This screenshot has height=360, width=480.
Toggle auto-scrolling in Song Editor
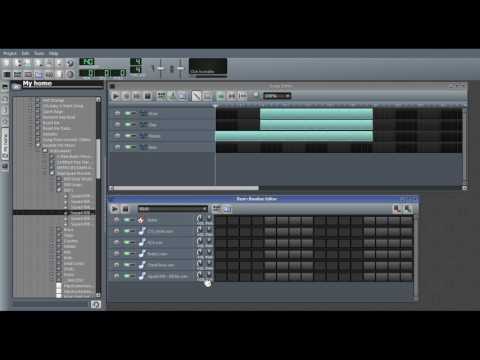click(221, 96)
